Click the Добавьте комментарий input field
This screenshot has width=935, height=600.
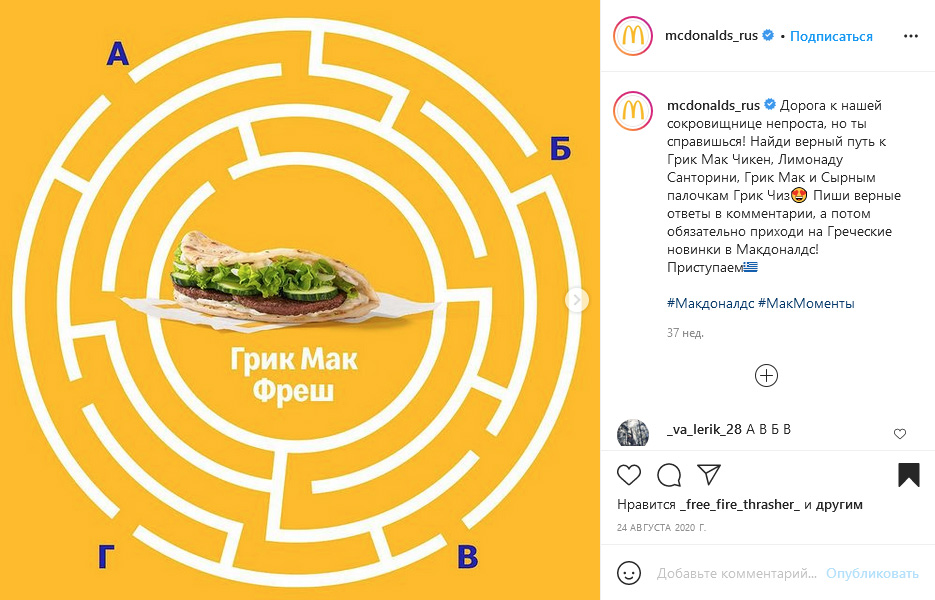pyautogui.click(x=737, y=574)
